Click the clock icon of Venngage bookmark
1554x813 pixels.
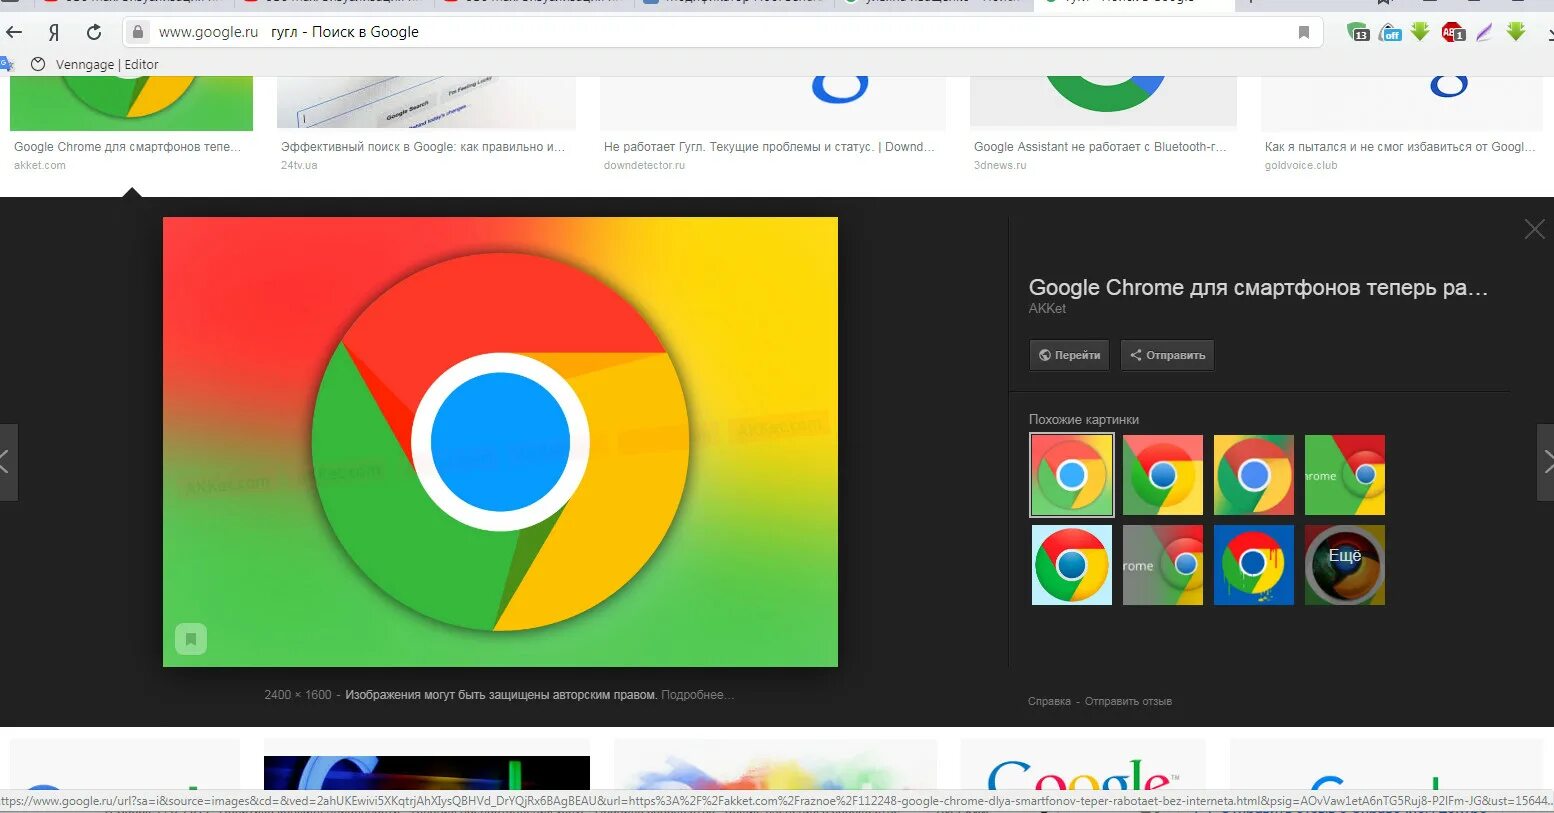coord(38,64)
